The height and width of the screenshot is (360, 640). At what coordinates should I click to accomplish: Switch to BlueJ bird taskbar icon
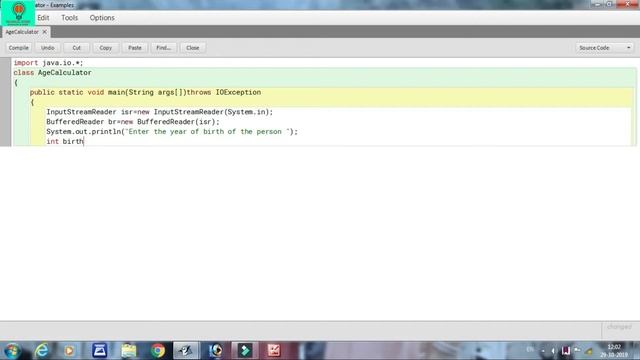point(186,351)
